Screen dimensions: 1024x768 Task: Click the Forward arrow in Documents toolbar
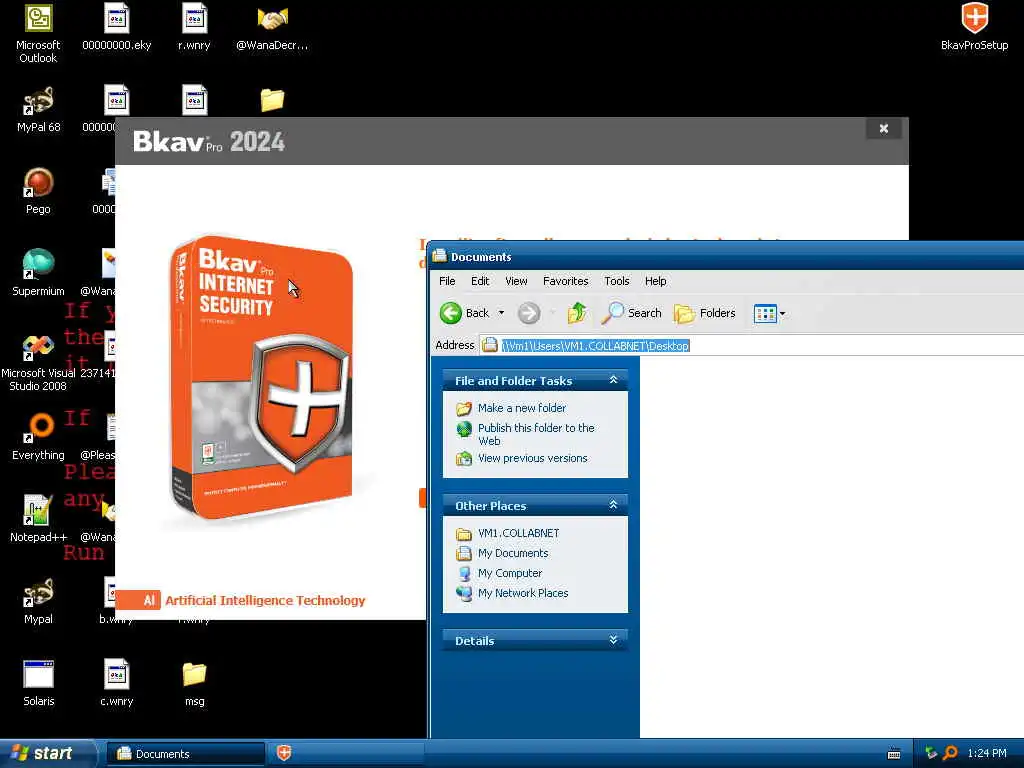(x=529, y=313)
